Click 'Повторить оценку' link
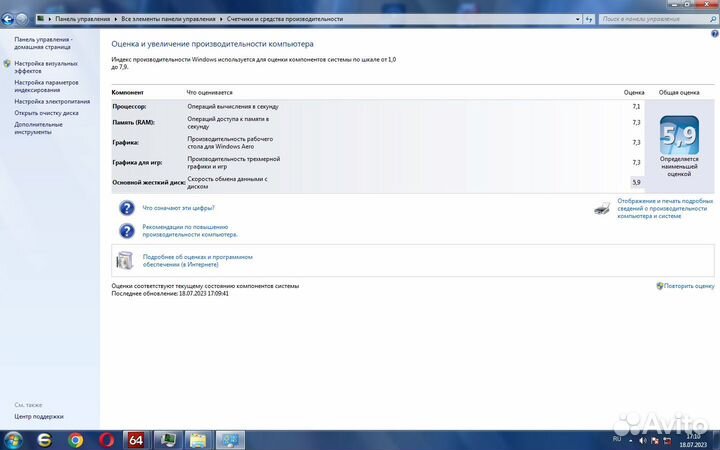720x450 pixels. point(689,286)
